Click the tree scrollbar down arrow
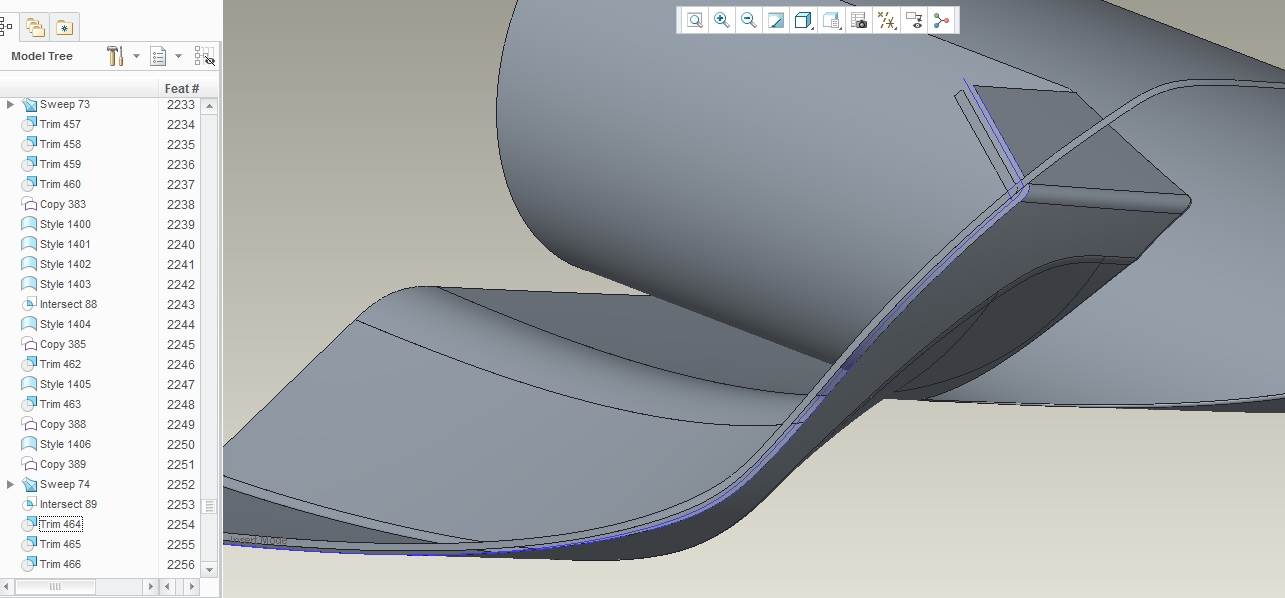Viewport: 1285px width, 598px height. tap(209, 569)
